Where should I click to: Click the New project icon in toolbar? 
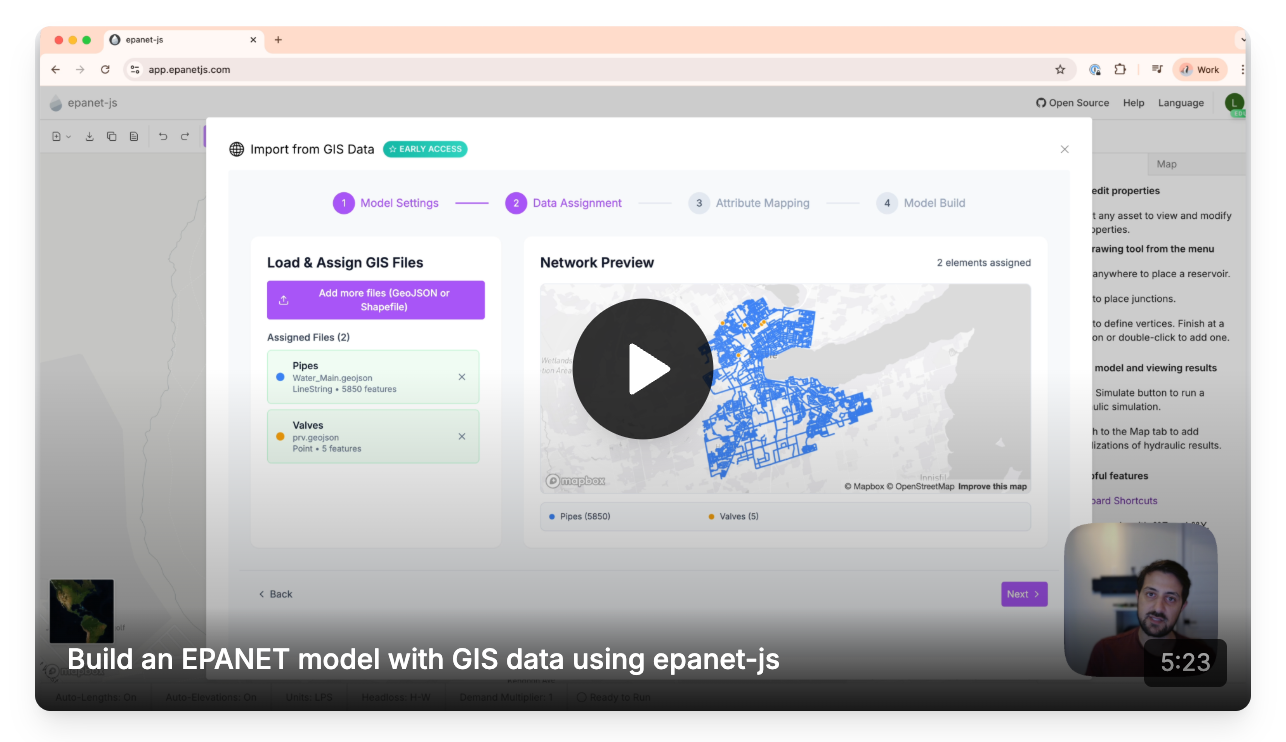57,137
